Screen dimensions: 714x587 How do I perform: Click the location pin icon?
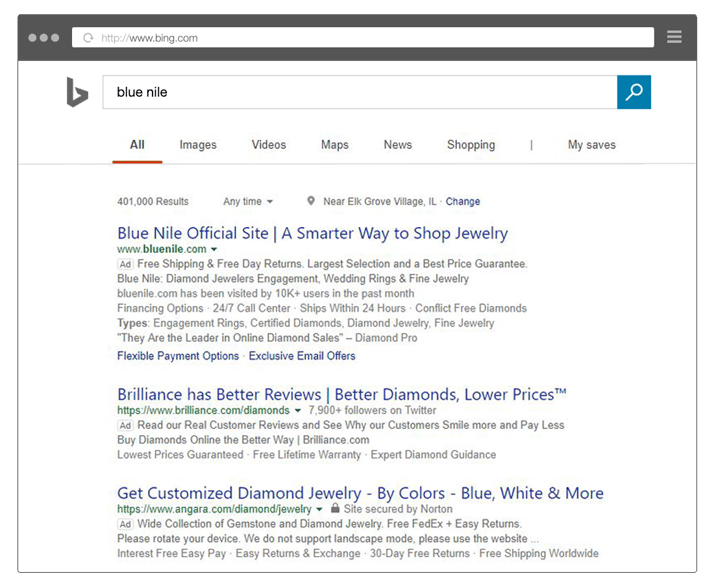pos(311,201)
